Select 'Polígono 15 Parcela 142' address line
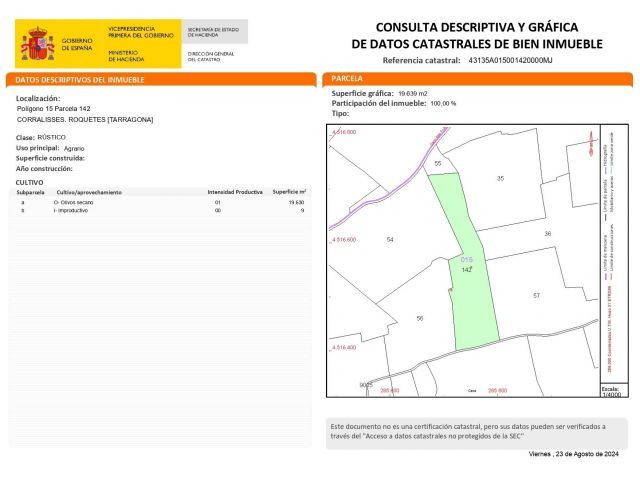 (x=53, y=109)
